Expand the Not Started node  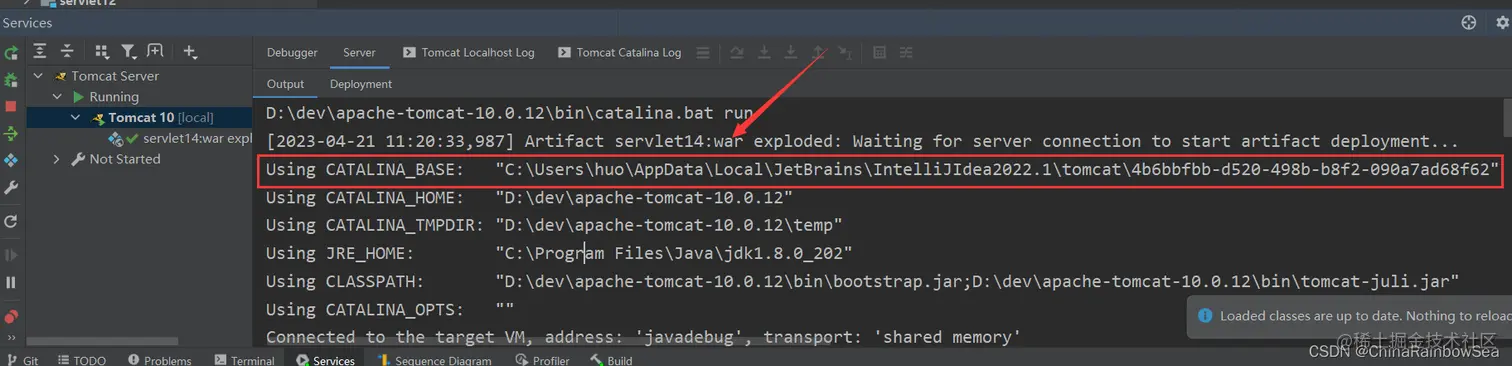[58, 159]
